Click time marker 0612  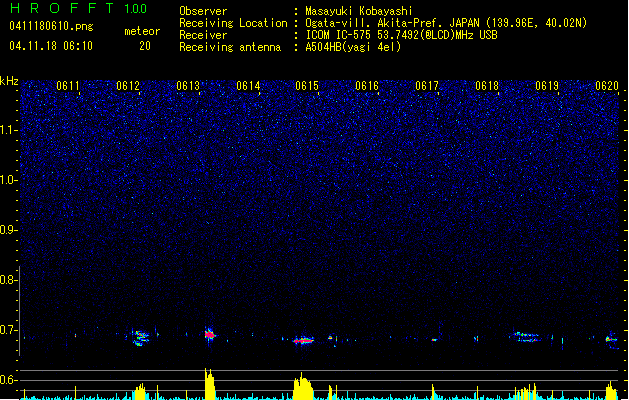click(128, 86)
